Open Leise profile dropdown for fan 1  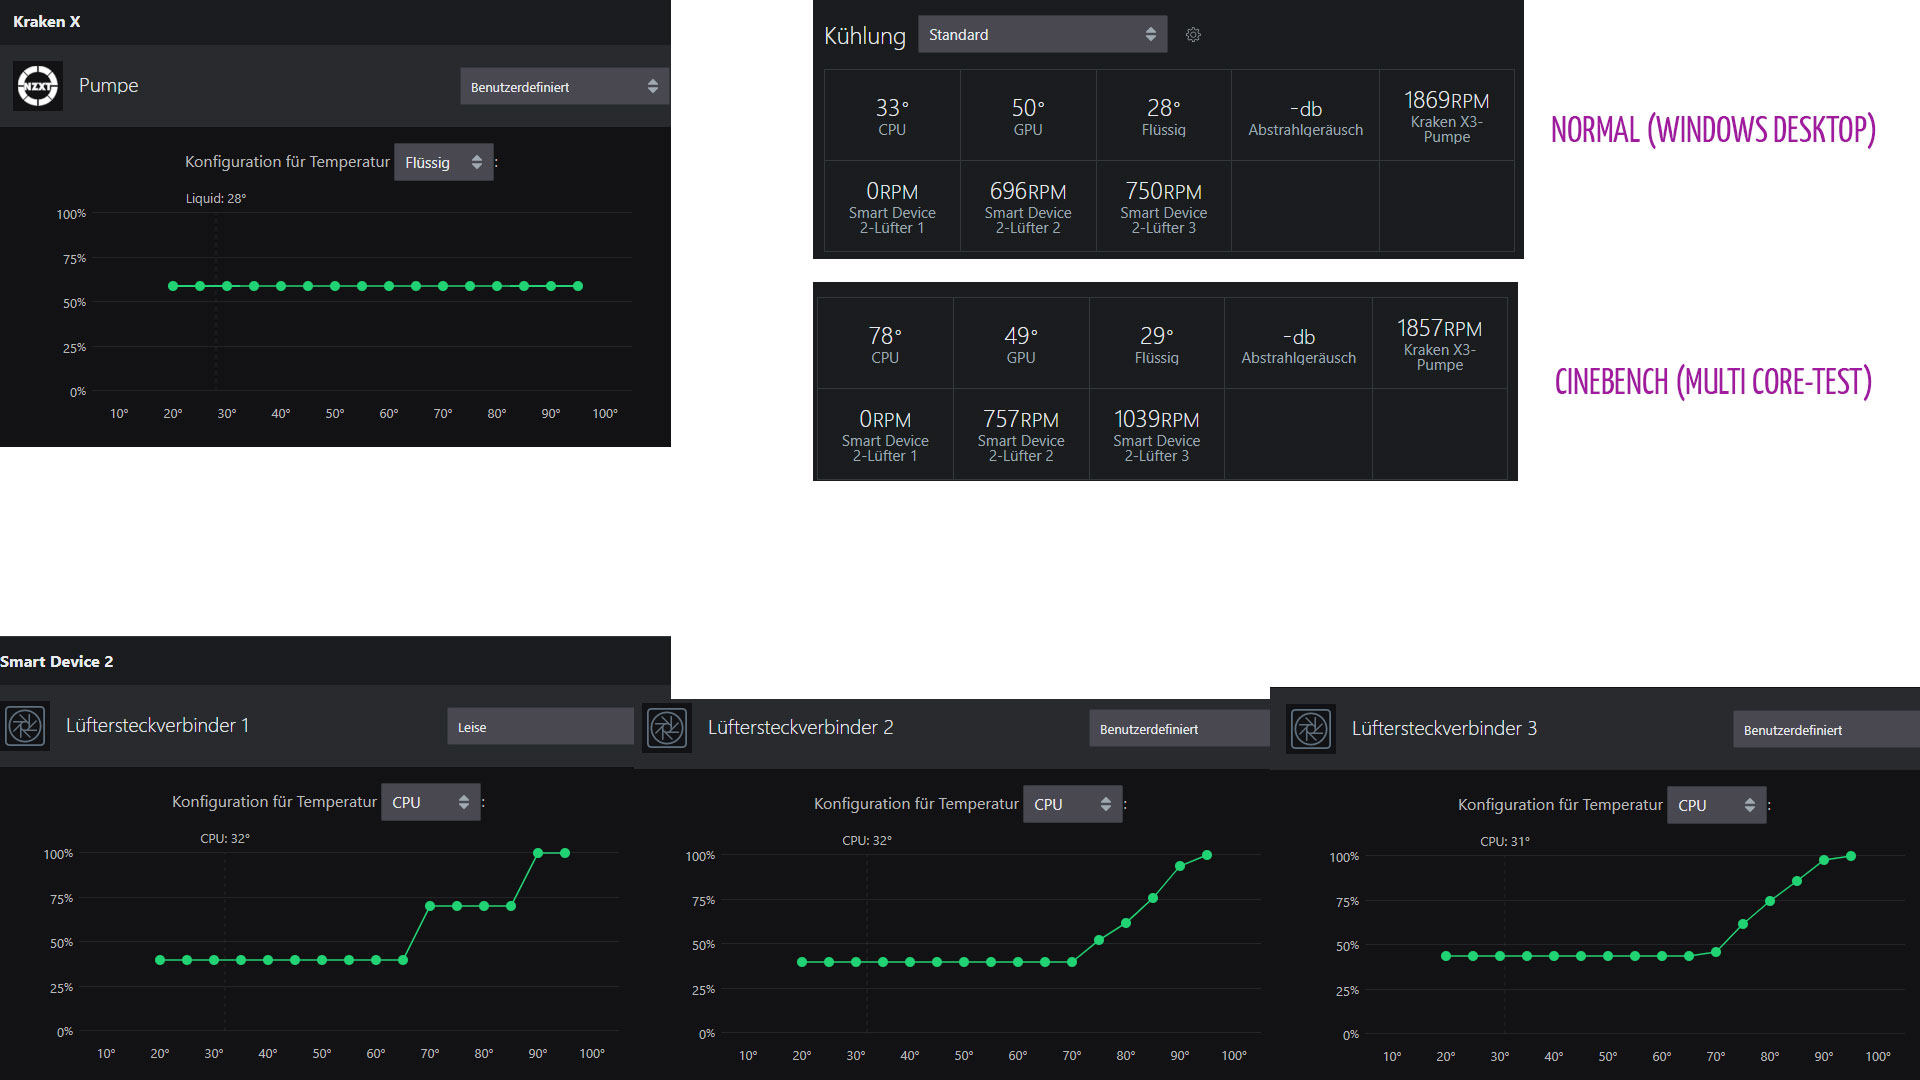point(540,727)
